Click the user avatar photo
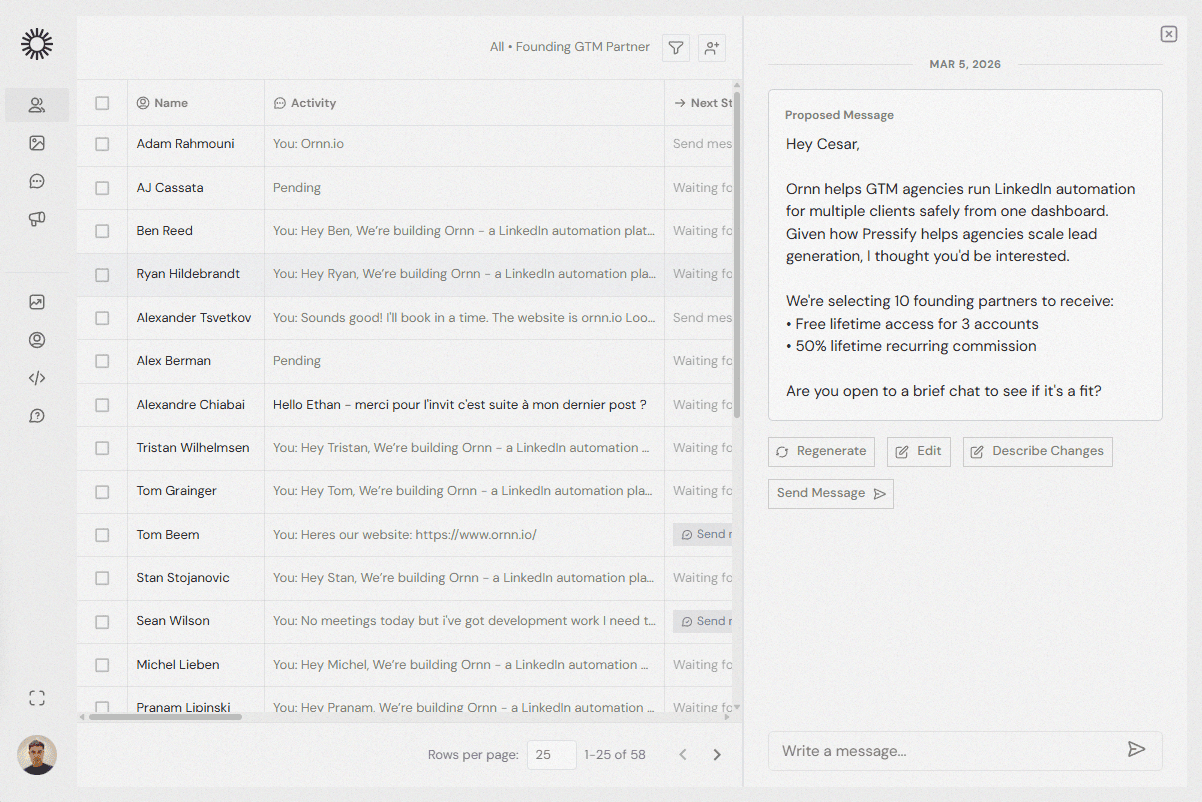 click(x=37, y=755)
